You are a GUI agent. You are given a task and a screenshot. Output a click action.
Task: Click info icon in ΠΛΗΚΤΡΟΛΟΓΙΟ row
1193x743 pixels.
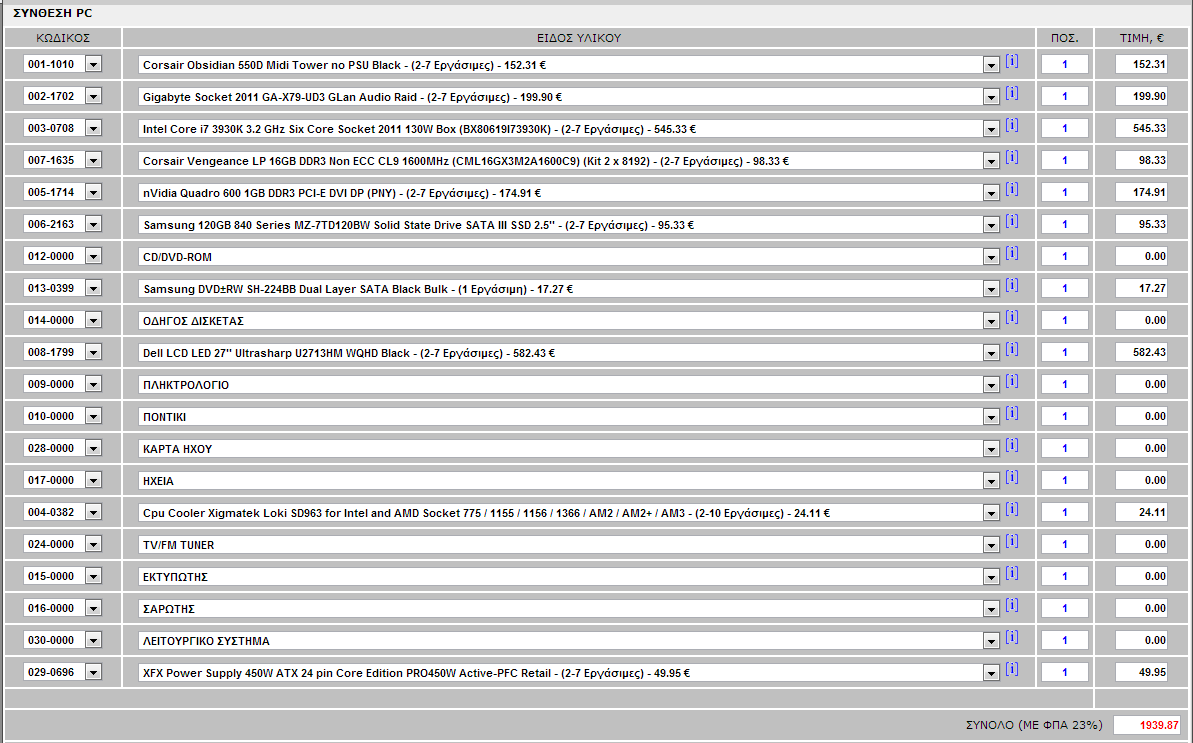pyautogui.click(x=1012, y=381)
